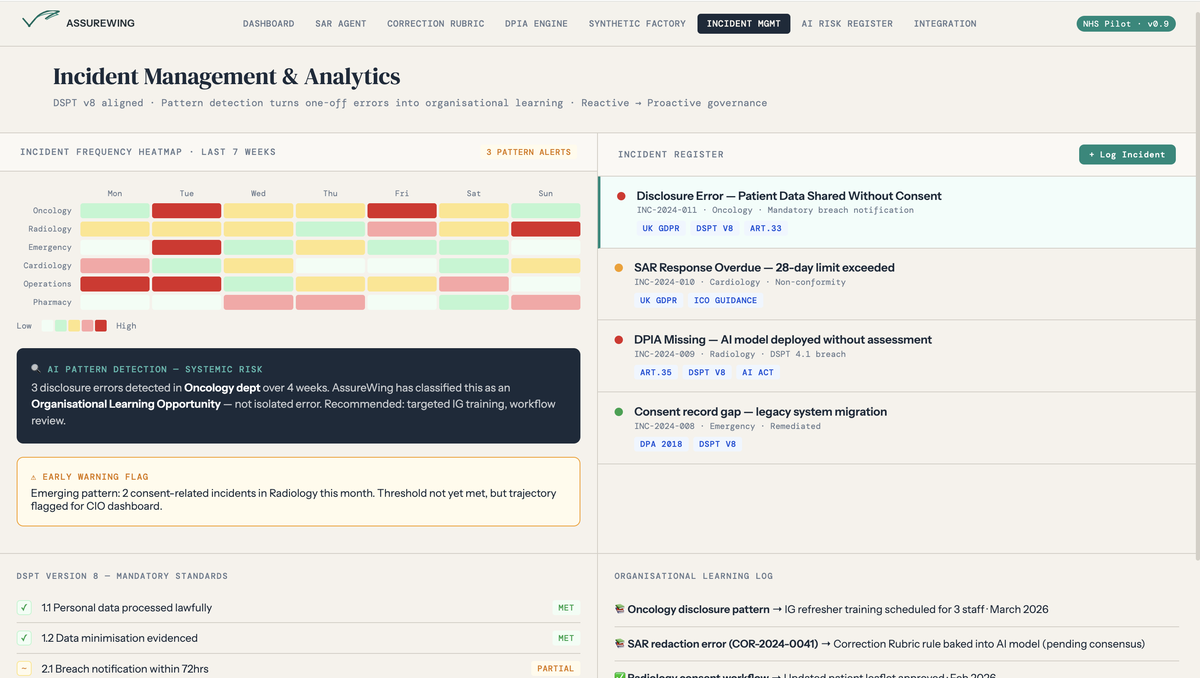Click the 'INC-2024-011' incident reference text
The height and width of the screenshot is (678, 1200).
tap(669, 210)
